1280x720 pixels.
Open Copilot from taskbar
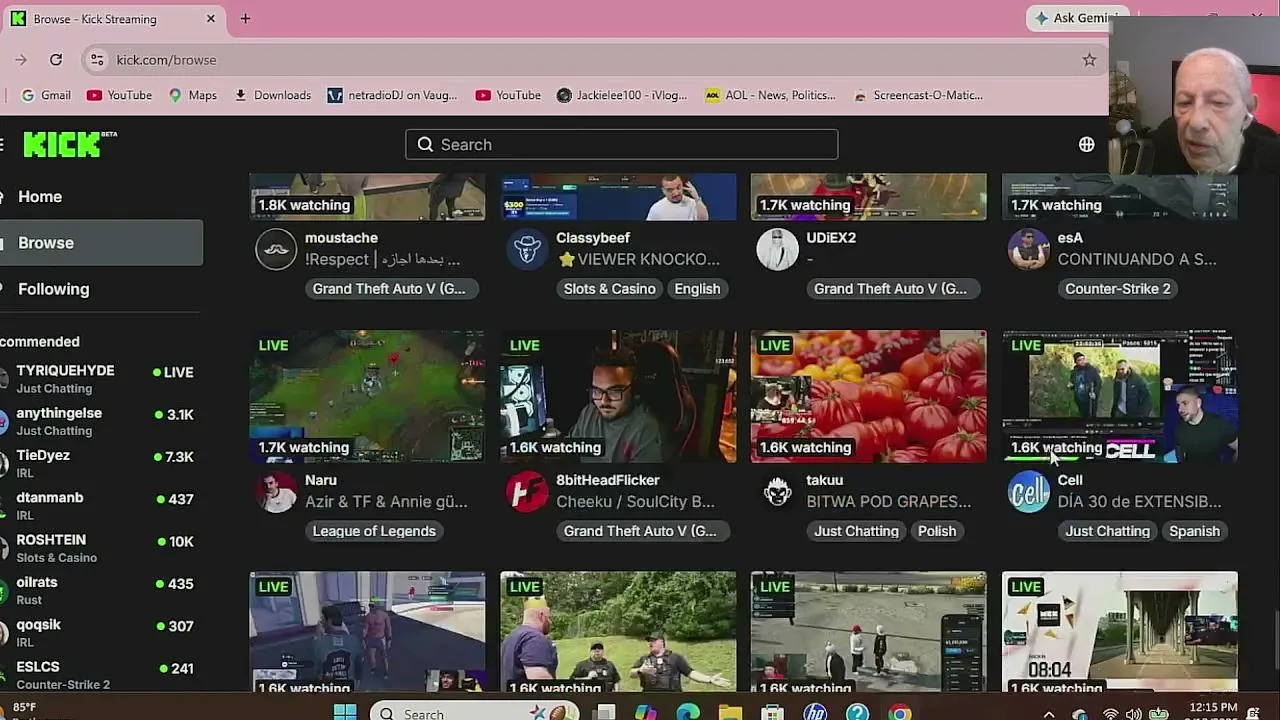pos(646,712)
